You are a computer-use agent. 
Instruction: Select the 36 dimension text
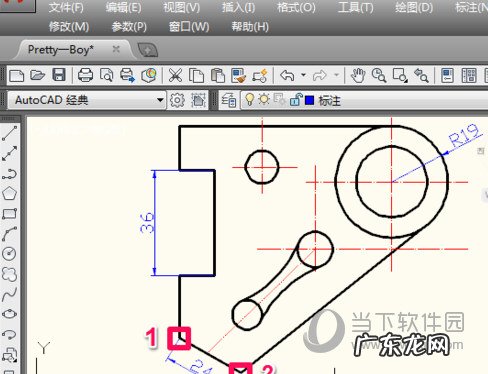click(147, 222)
